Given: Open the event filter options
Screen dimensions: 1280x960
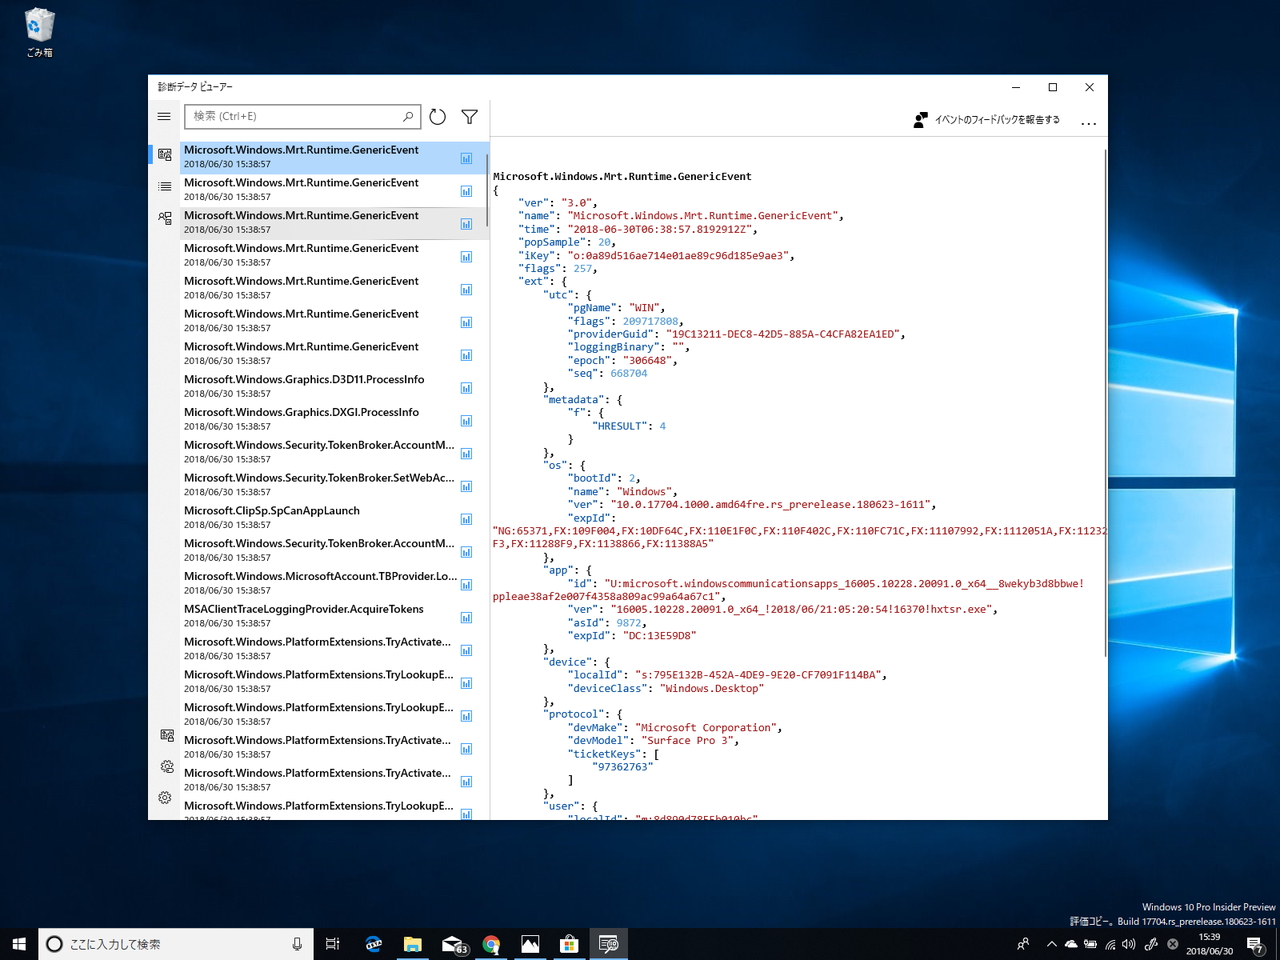Looking at the screenshot, I should pos(468,116).
